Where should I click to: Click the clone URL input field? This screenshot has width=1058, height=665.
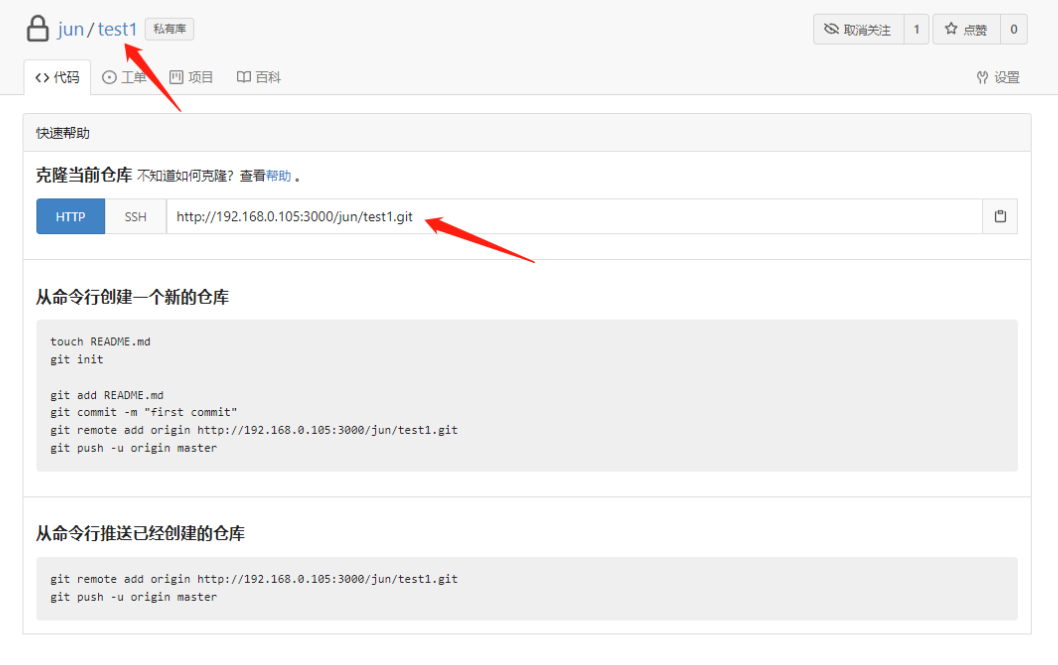[x=574, y=216]
